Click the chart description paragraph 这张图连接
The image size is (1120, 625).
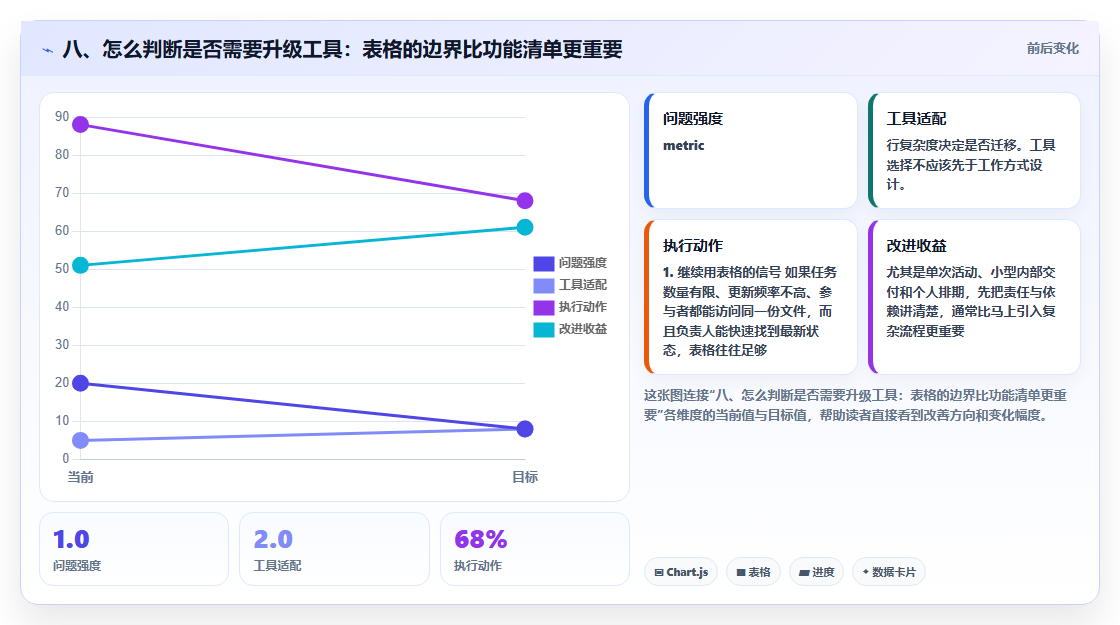[x=855, y=405]
